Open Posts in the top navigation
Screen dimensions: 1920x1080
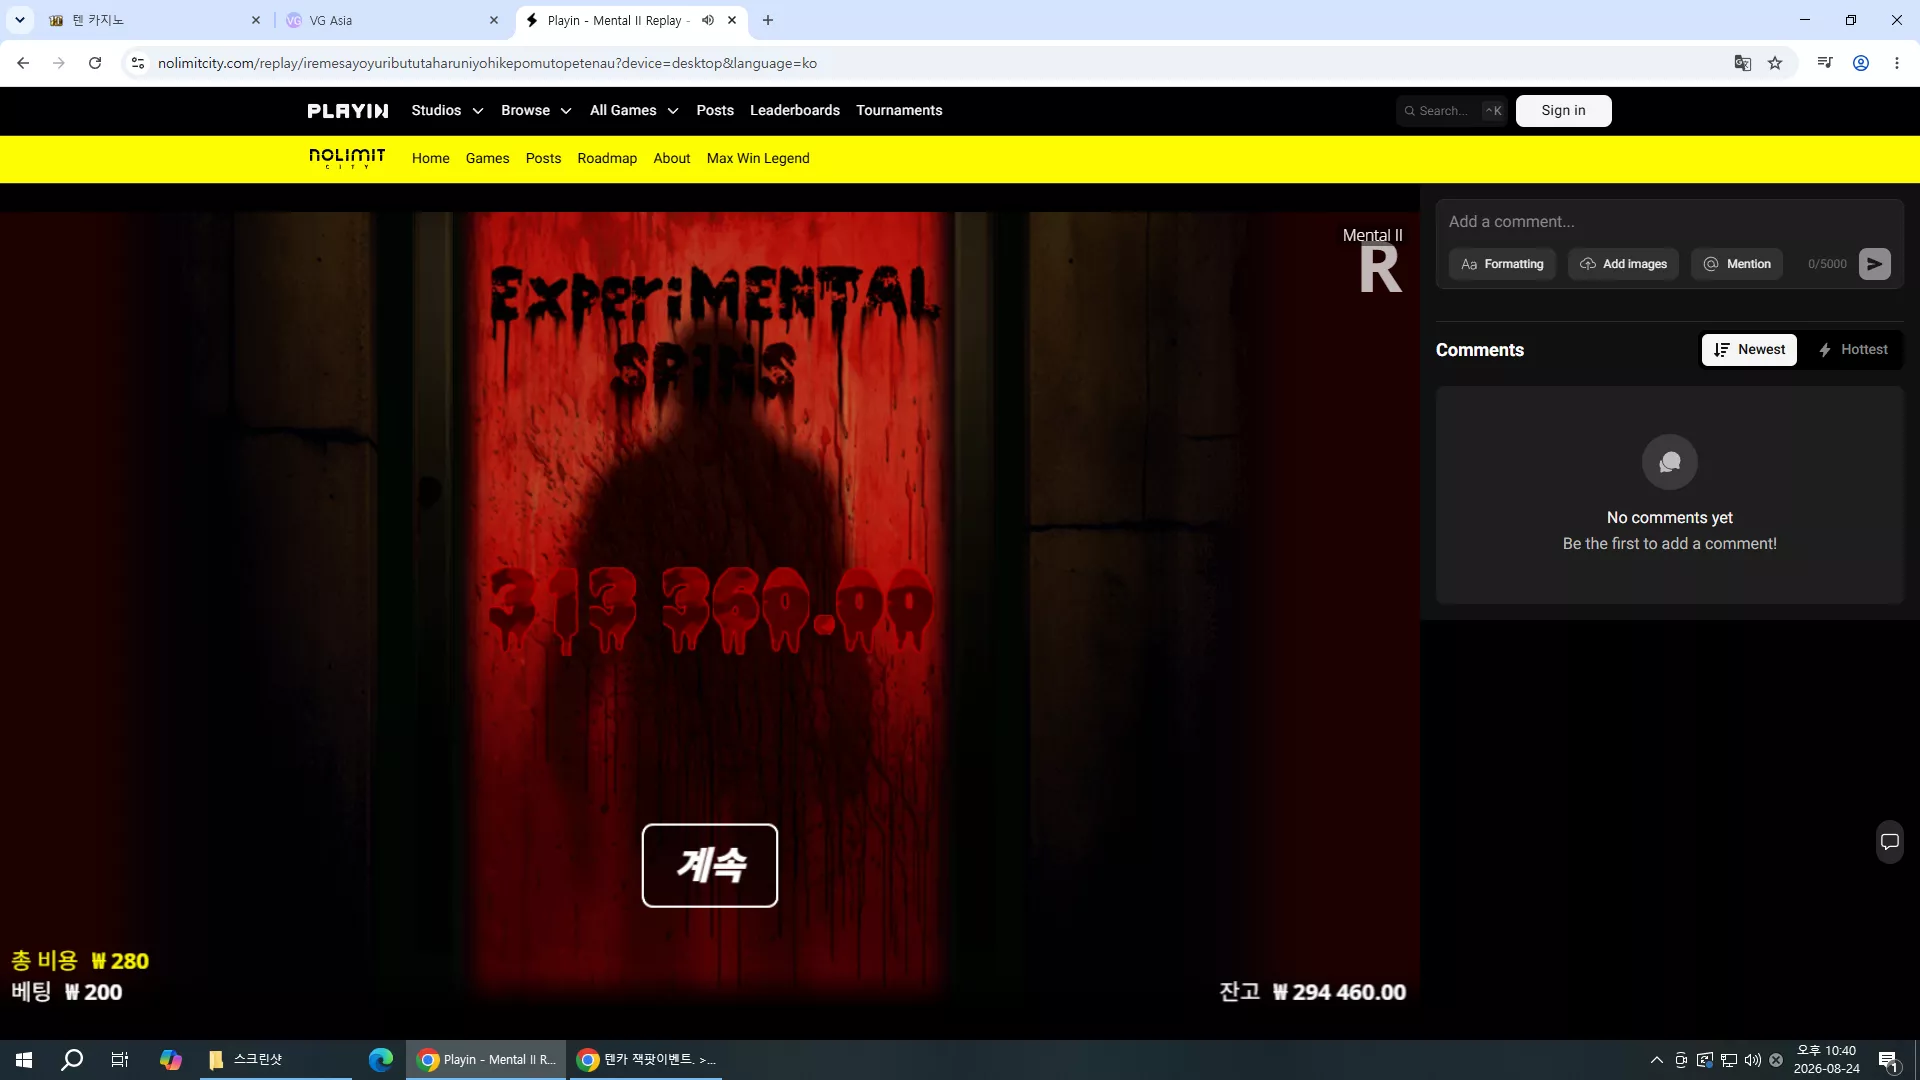[715, 111]
